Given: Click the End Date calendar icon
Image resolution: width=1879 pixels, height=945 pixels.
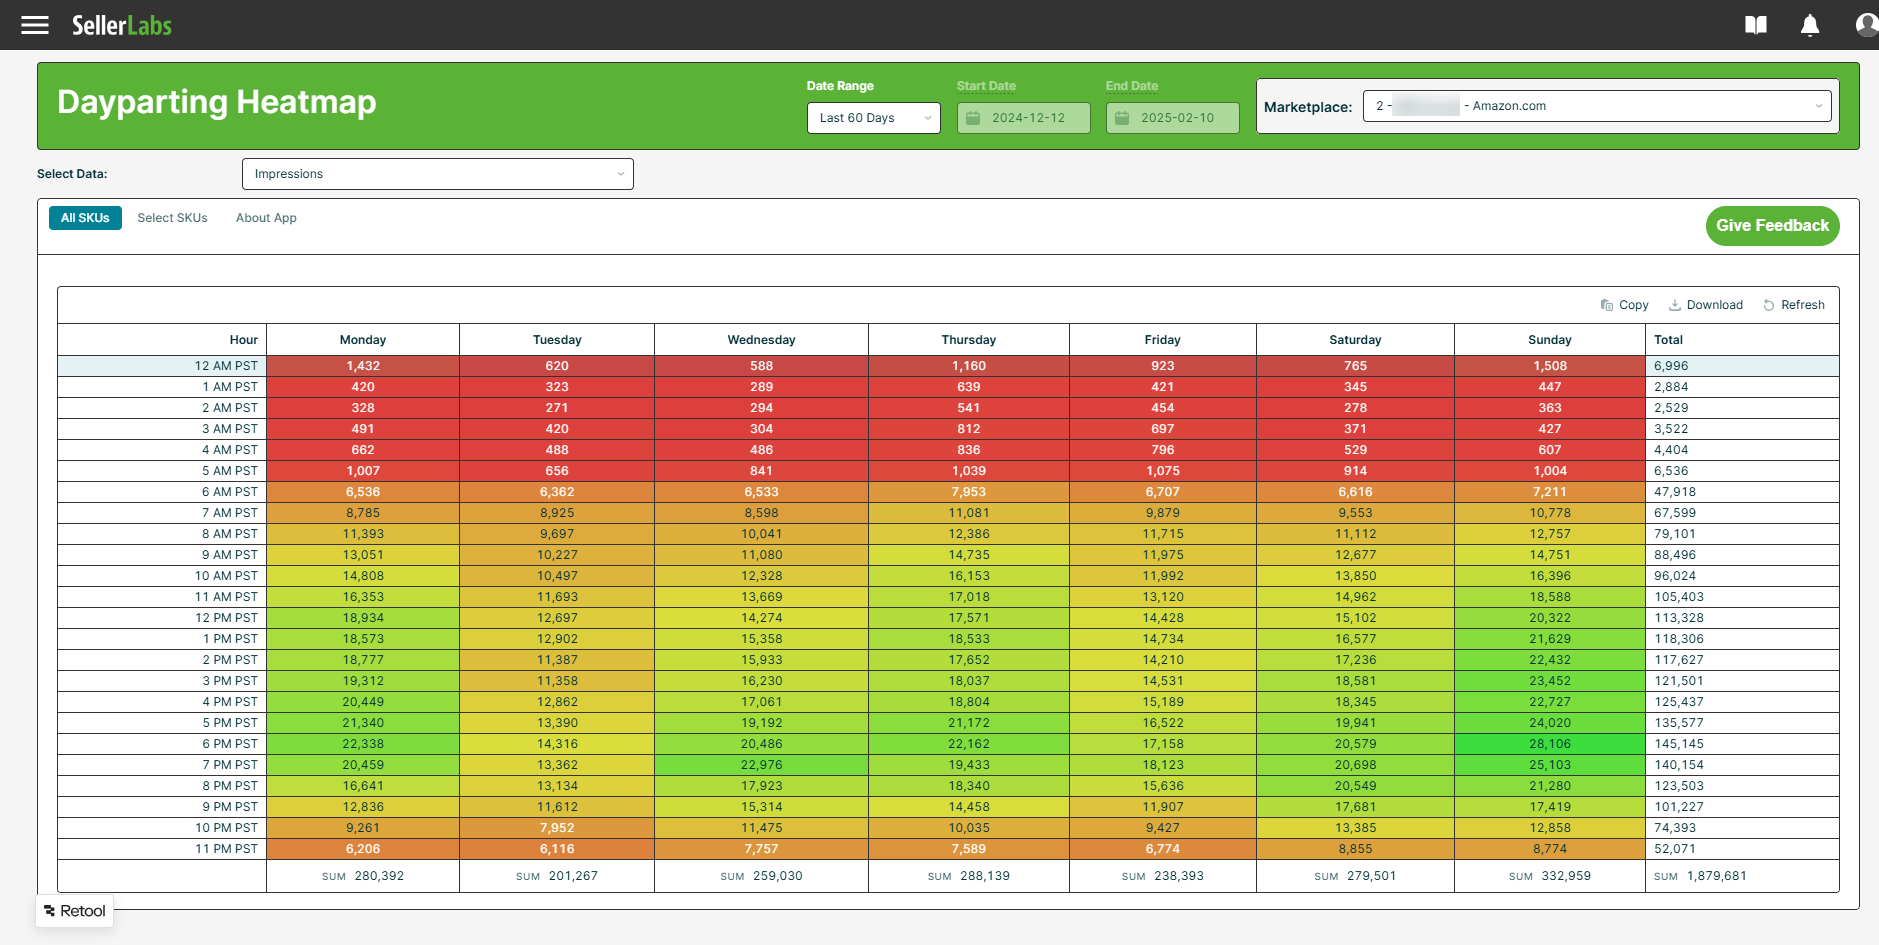Looking at the screenshot, I should pos(1122,118).
